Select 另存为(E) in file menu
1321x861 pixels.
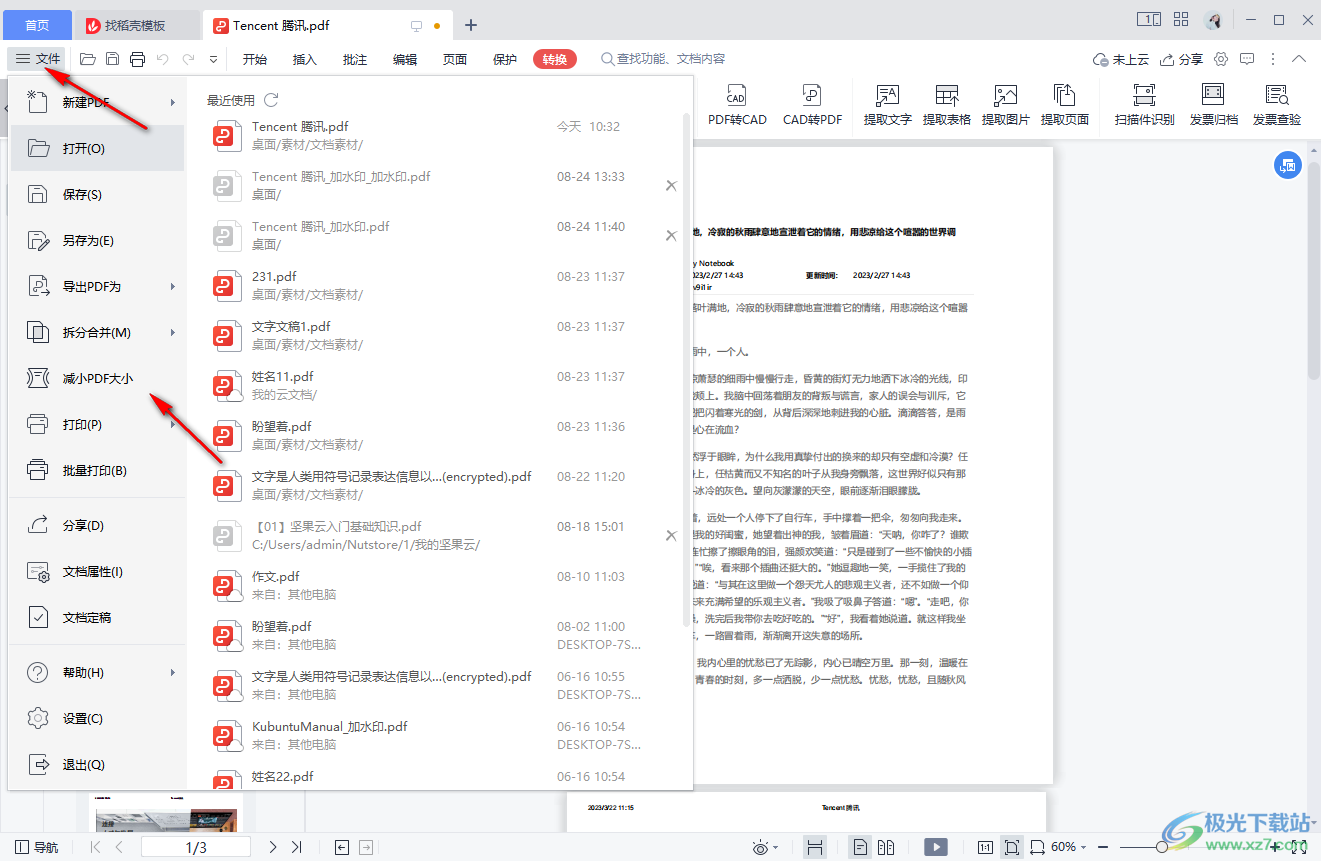click(x=98, y=240)
